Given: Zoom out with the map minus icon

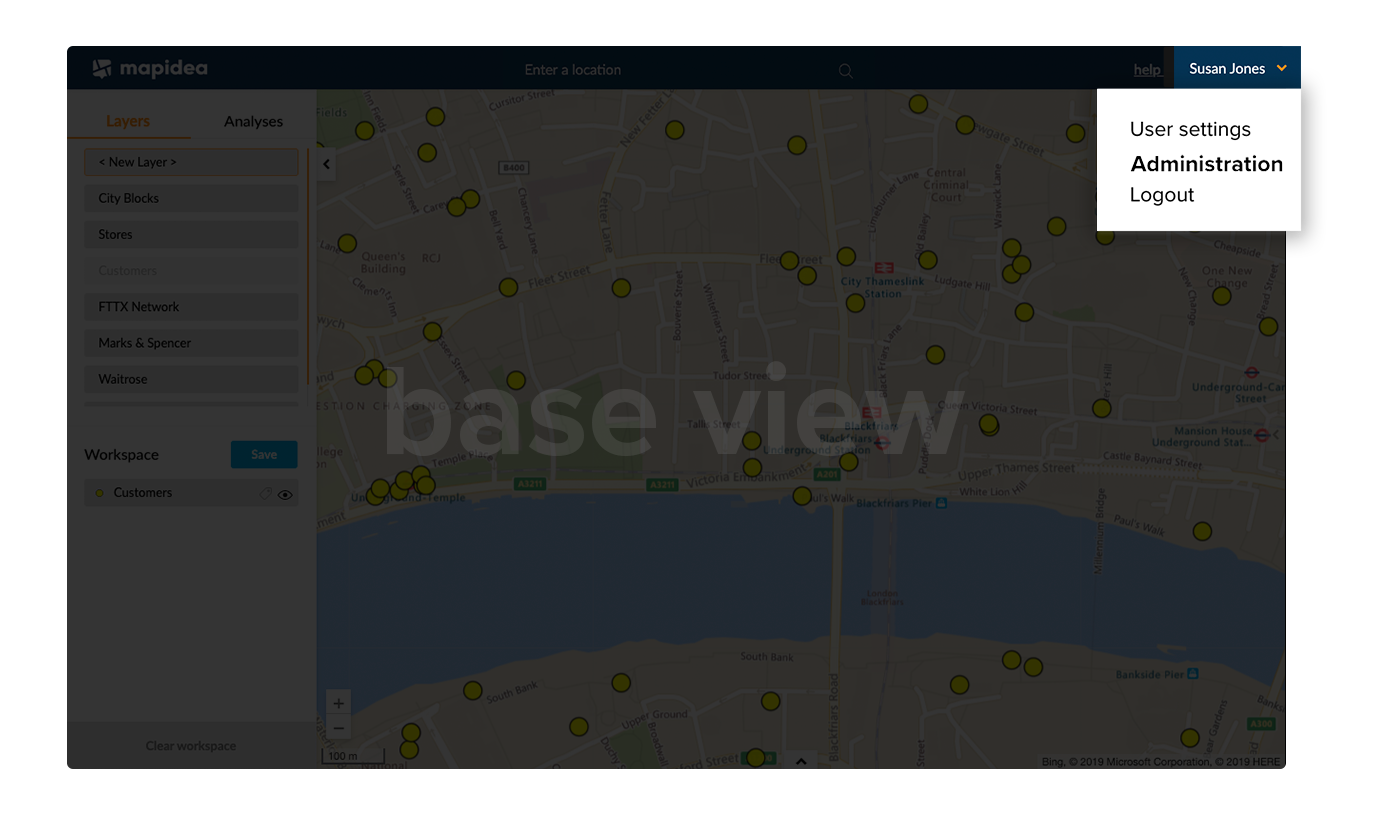Looking at the screenshot, I should pos(338,728).
